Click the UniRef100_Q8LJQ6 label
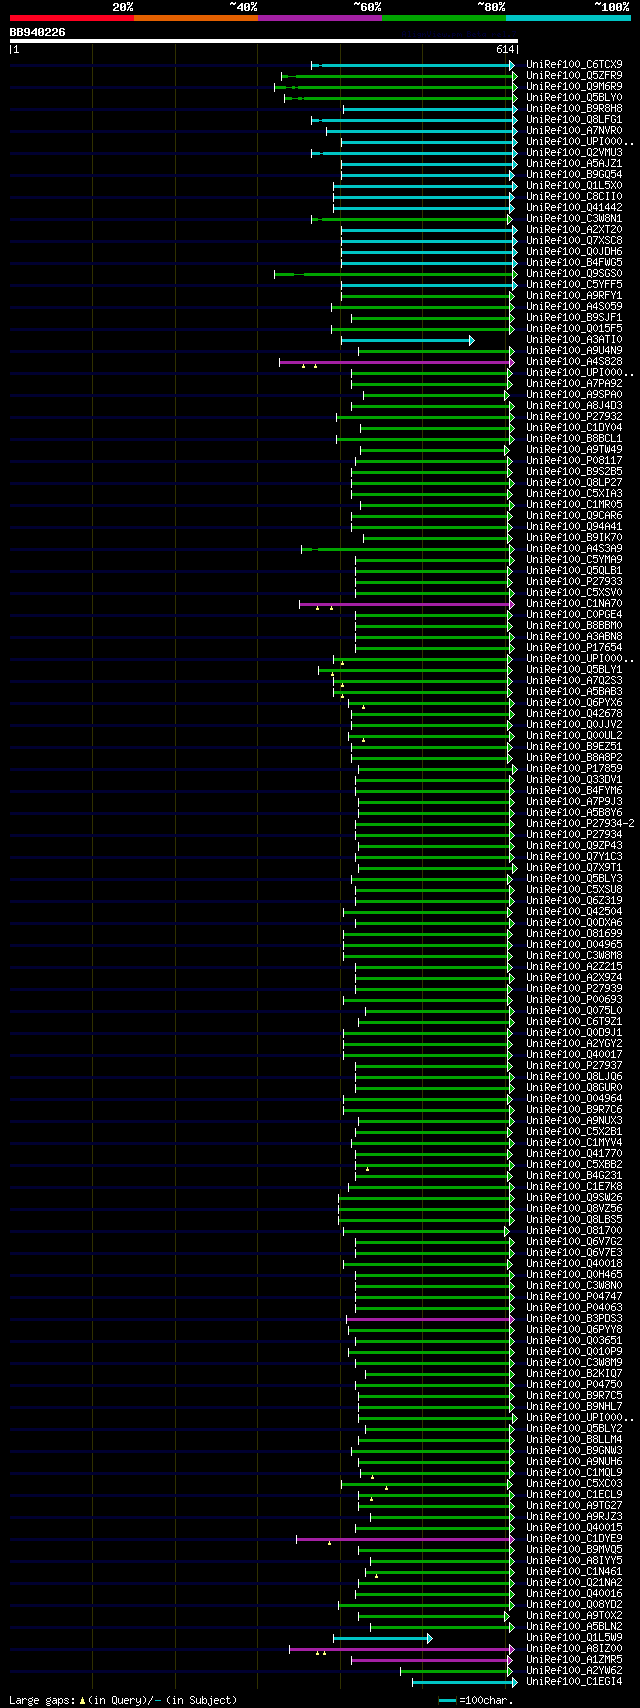The width and height of the screenshot is (640, 1708). pos(574,1077)
